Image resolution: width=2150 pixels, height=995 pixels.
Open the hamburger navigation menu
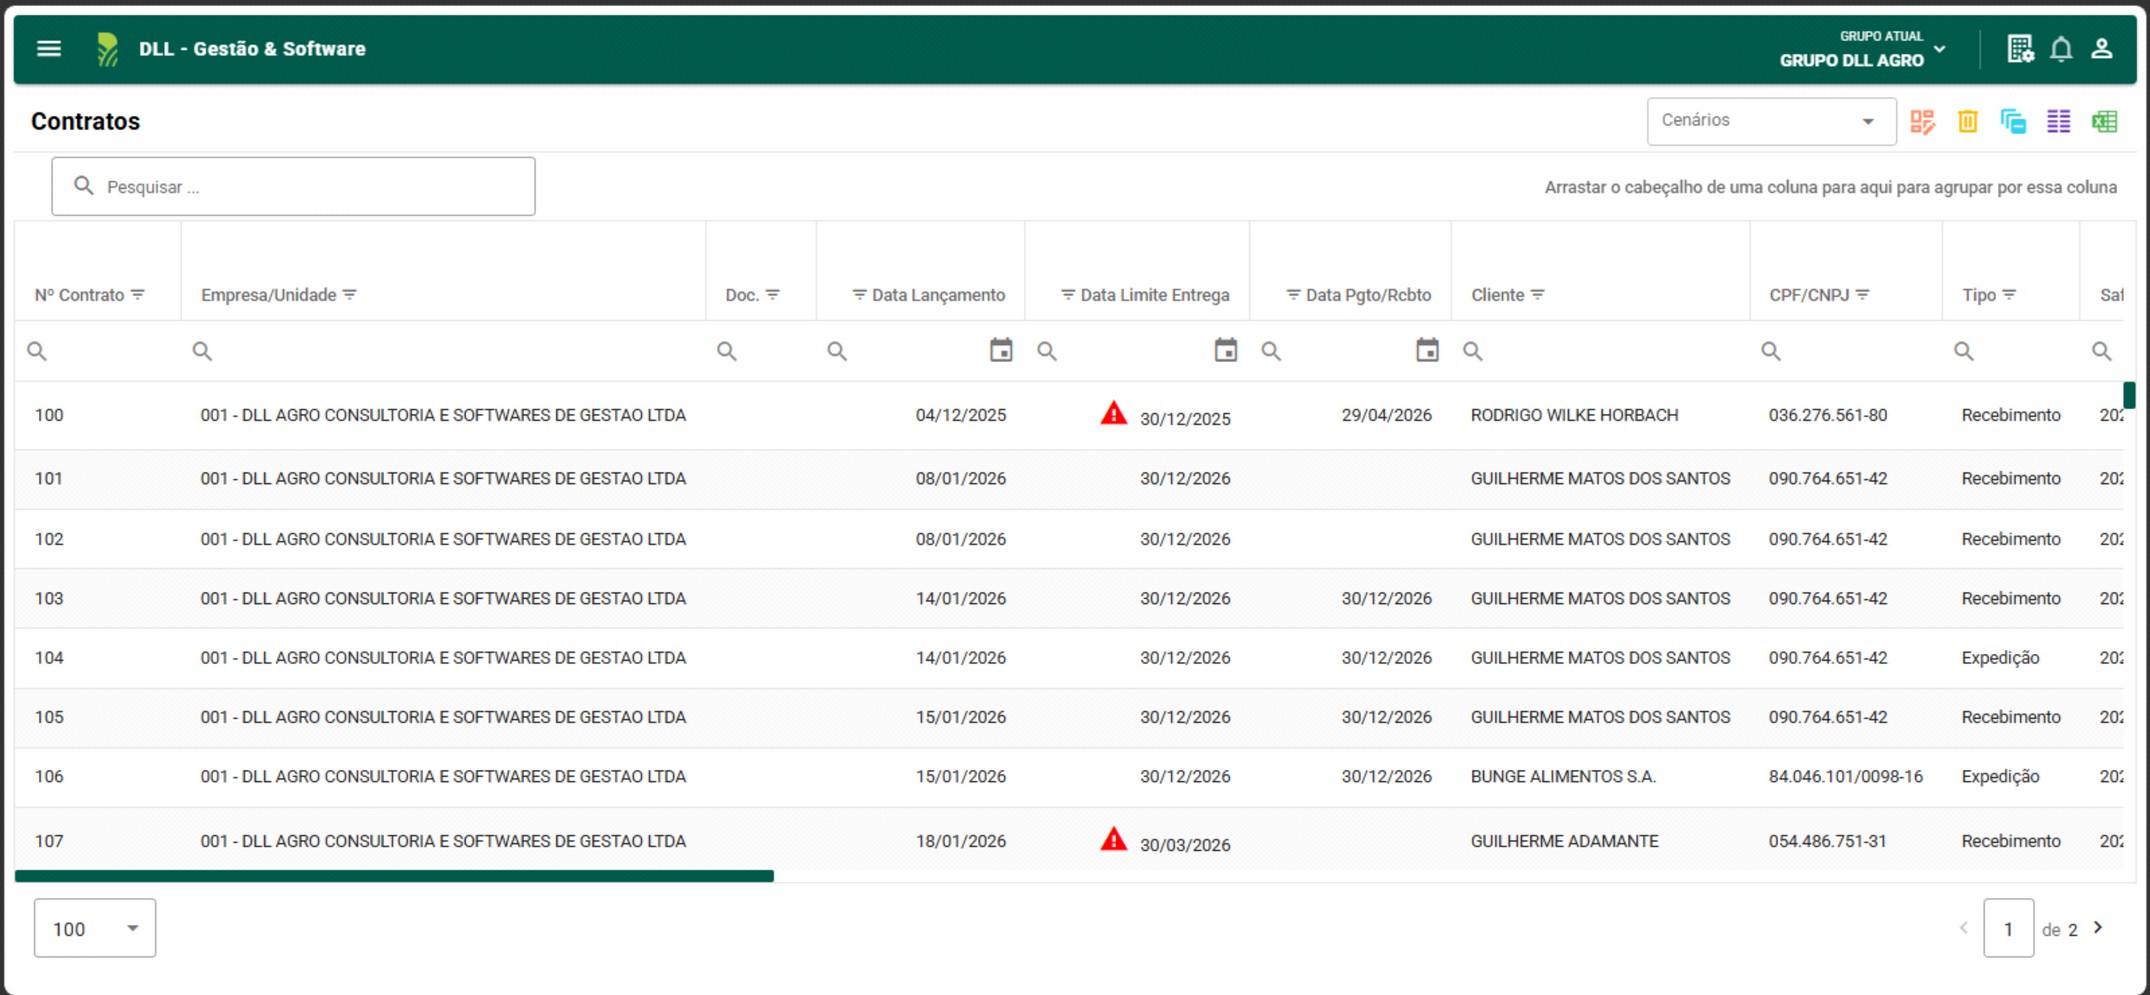point(49,48)
